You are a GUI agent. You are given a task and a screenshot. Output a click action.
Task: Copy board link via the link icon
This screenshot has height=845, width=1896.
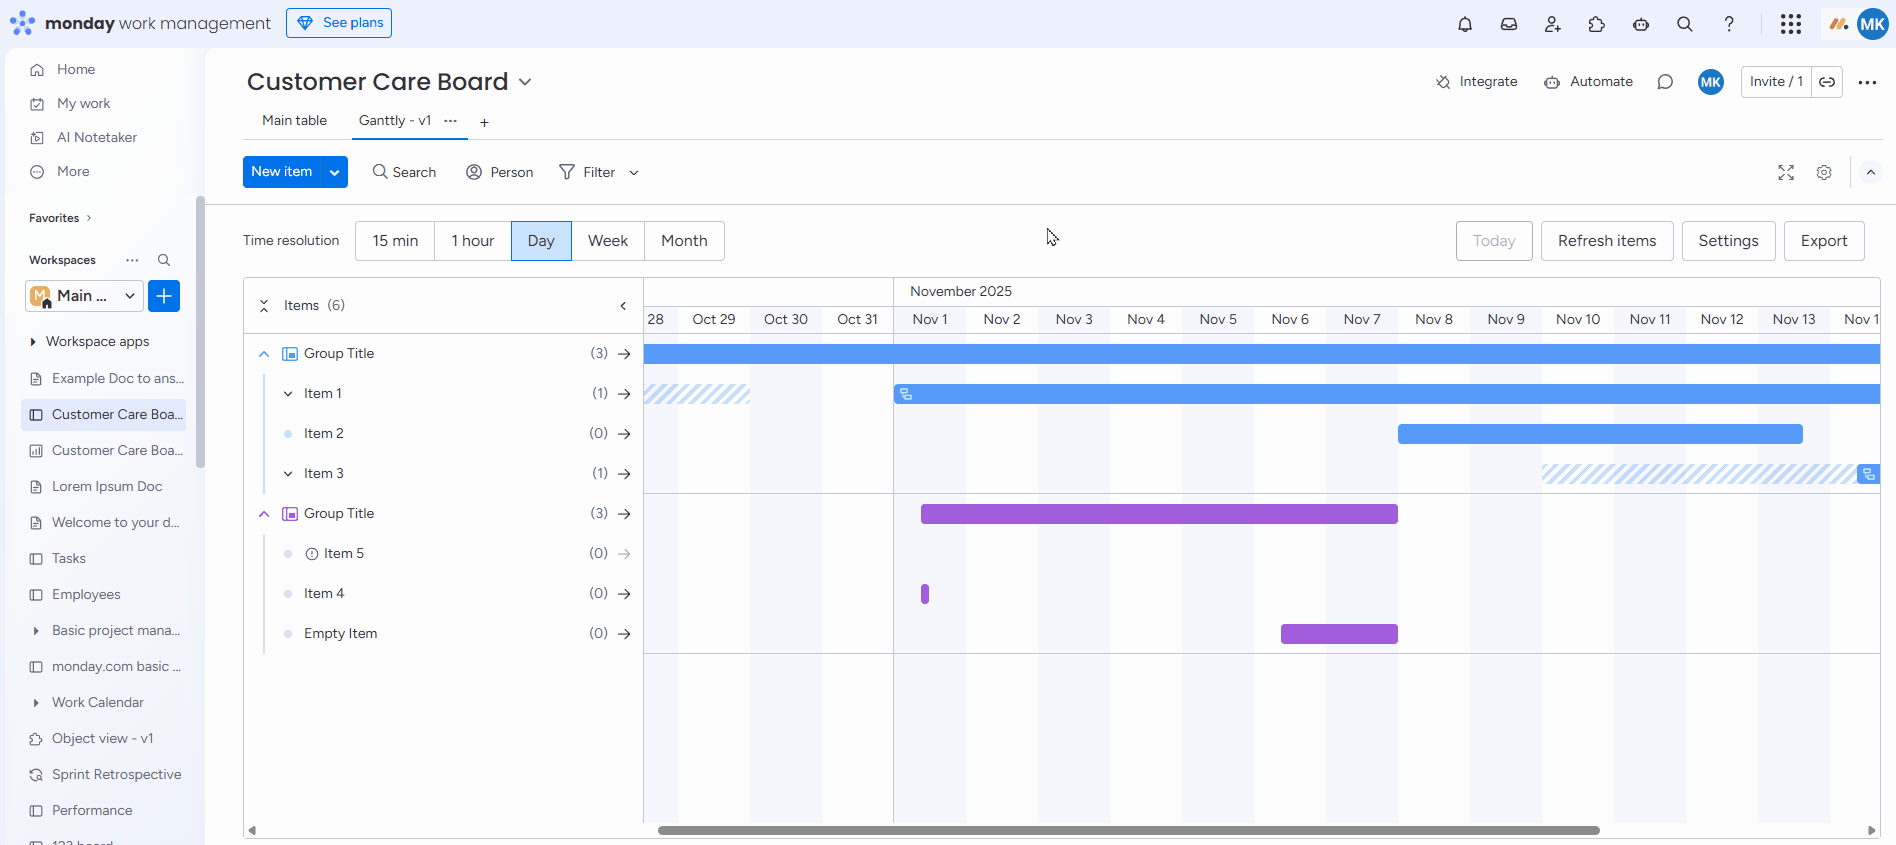pos(1827,82)
